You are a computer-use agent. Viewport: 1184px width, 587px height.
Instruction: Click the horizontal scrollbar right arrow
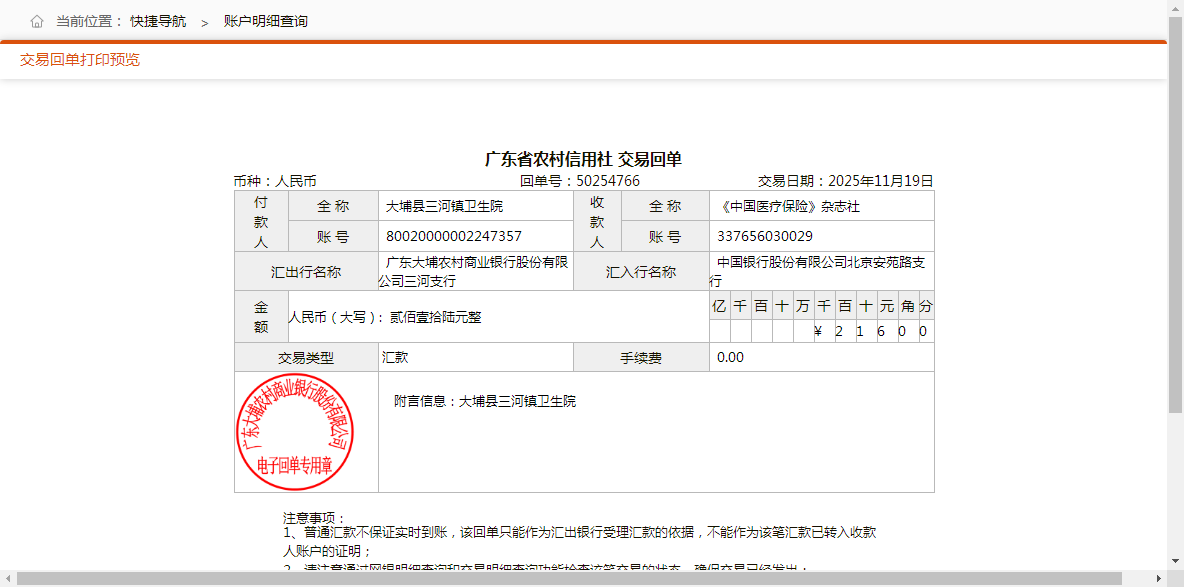[x=1159, y=579]
